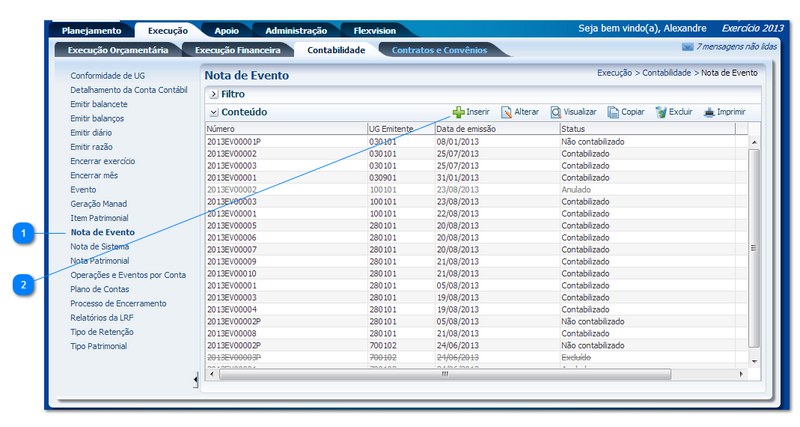Click the Visualizar magnifier icon
The width and height of the screenshot is (800, 427).
555,113
